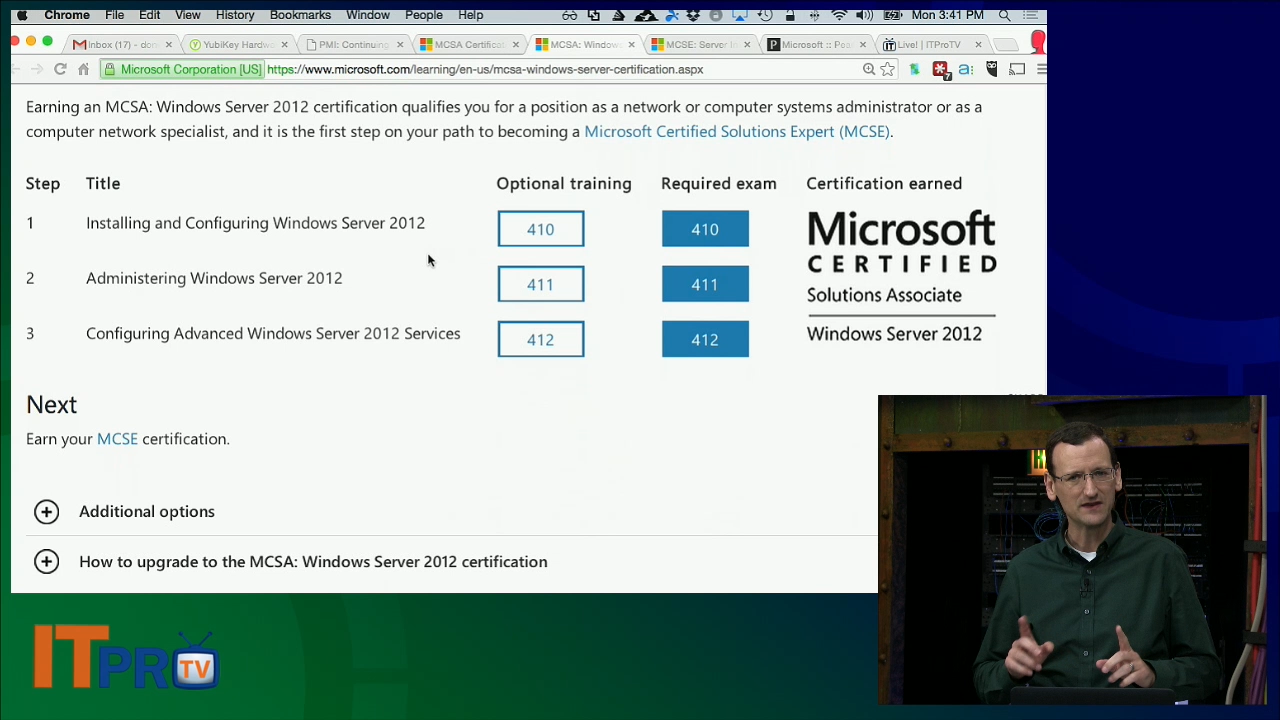Open the blue 'a:' extension icon
This screenshot has height=720, width=1280.
(x=966, y=69)
